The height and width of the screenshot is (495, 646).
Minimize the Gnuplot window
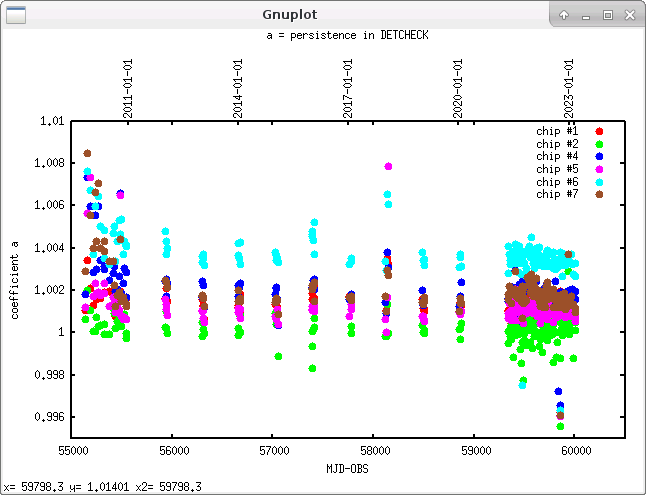click(x=586, y=15)
